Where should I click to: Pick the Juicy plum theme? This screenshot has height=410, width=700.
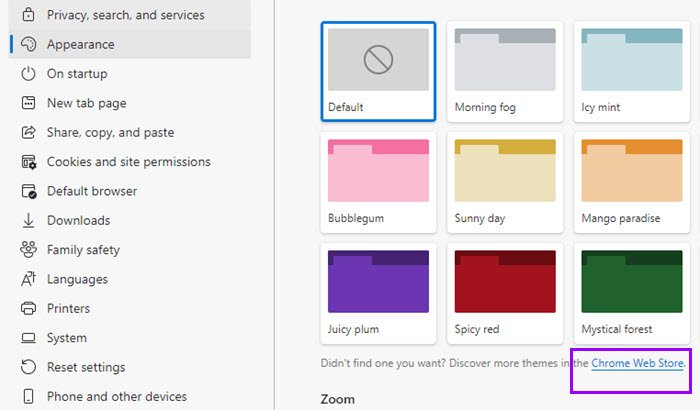coord(378,293)
